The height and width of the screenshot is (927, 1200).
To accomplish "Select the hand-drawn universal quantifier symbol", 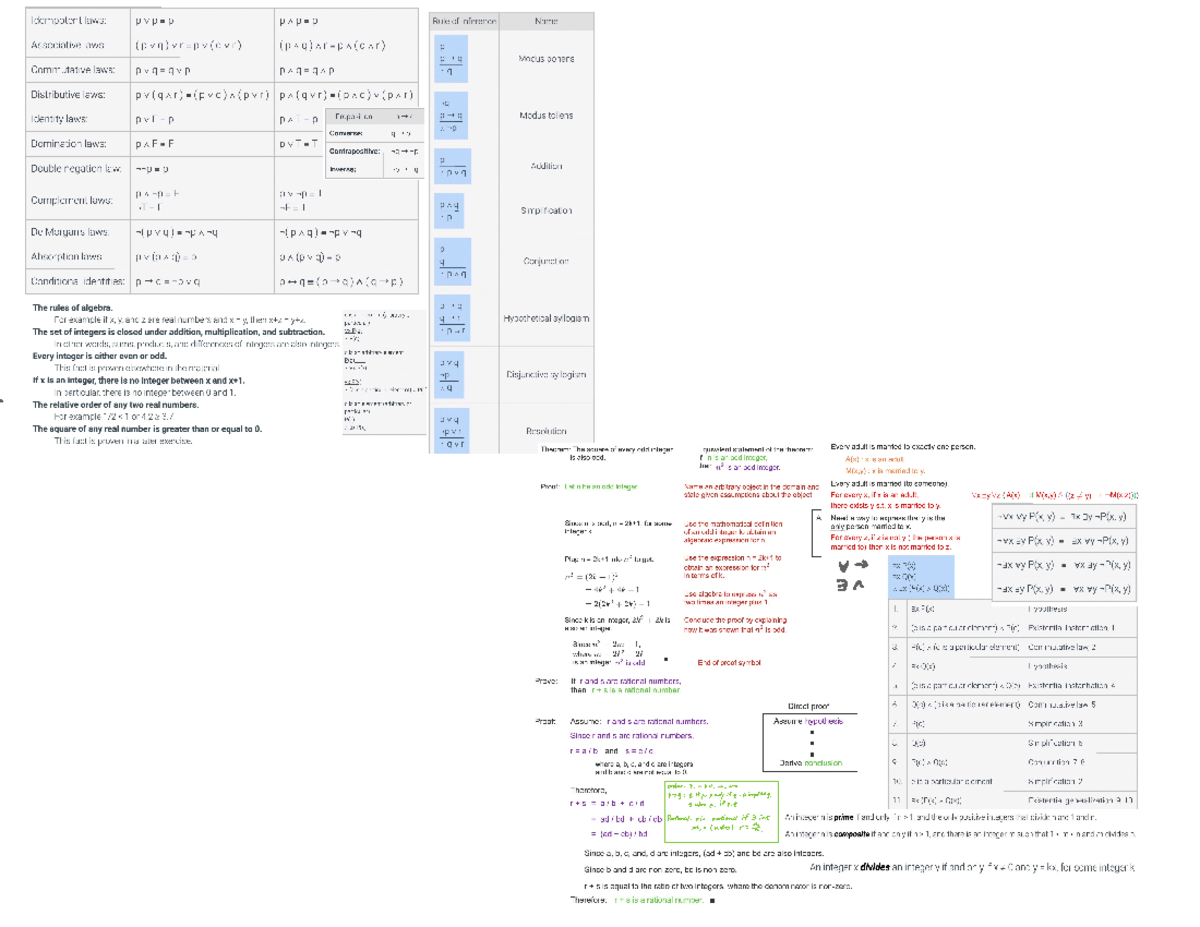I will (x=844, y=565).
